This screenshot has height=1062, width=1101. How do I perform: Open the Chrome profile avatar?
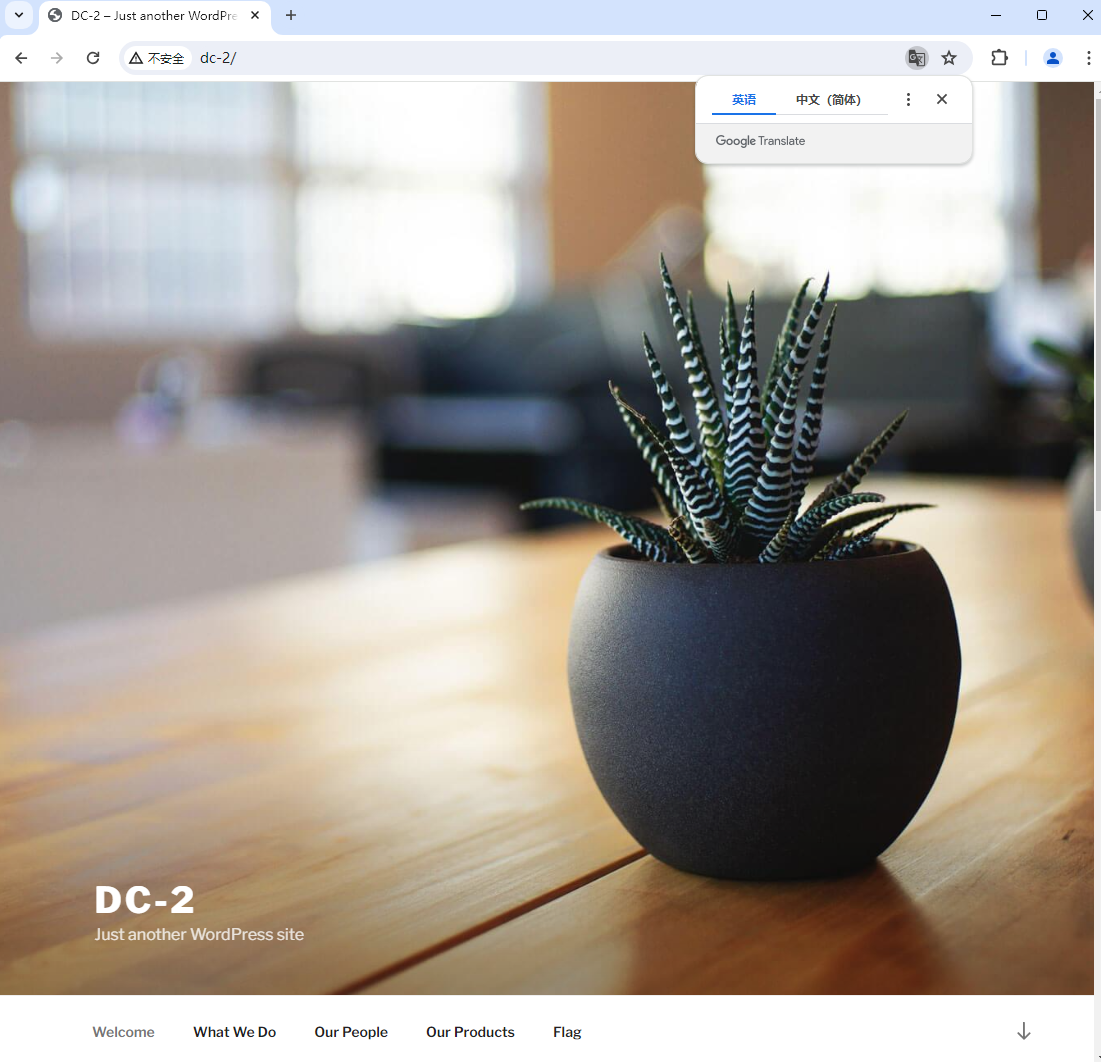(1052, 58)
